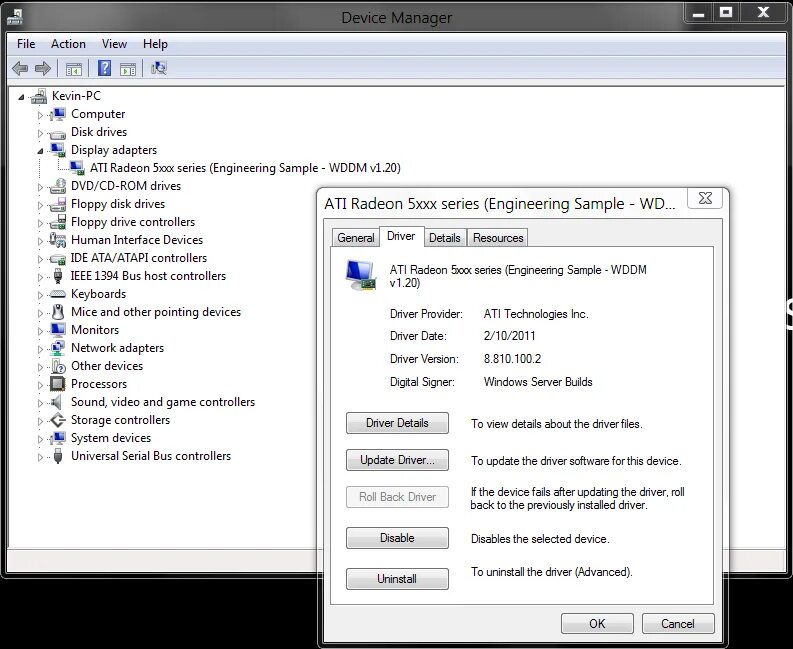Select the ATI Radeon 5xxx series tree entry
The image size is (793, 649).
[x=245, y=168]
